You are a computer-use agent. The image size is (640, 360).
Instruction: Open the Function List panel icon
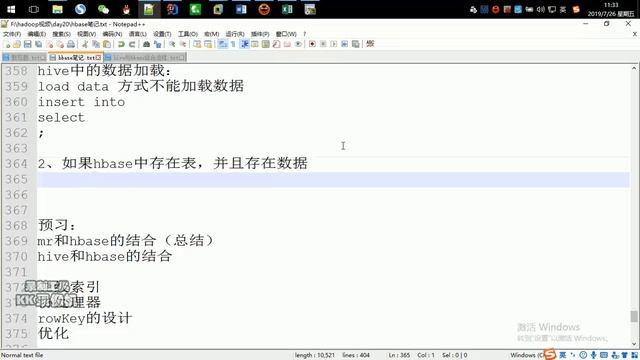tap(276, 44)
